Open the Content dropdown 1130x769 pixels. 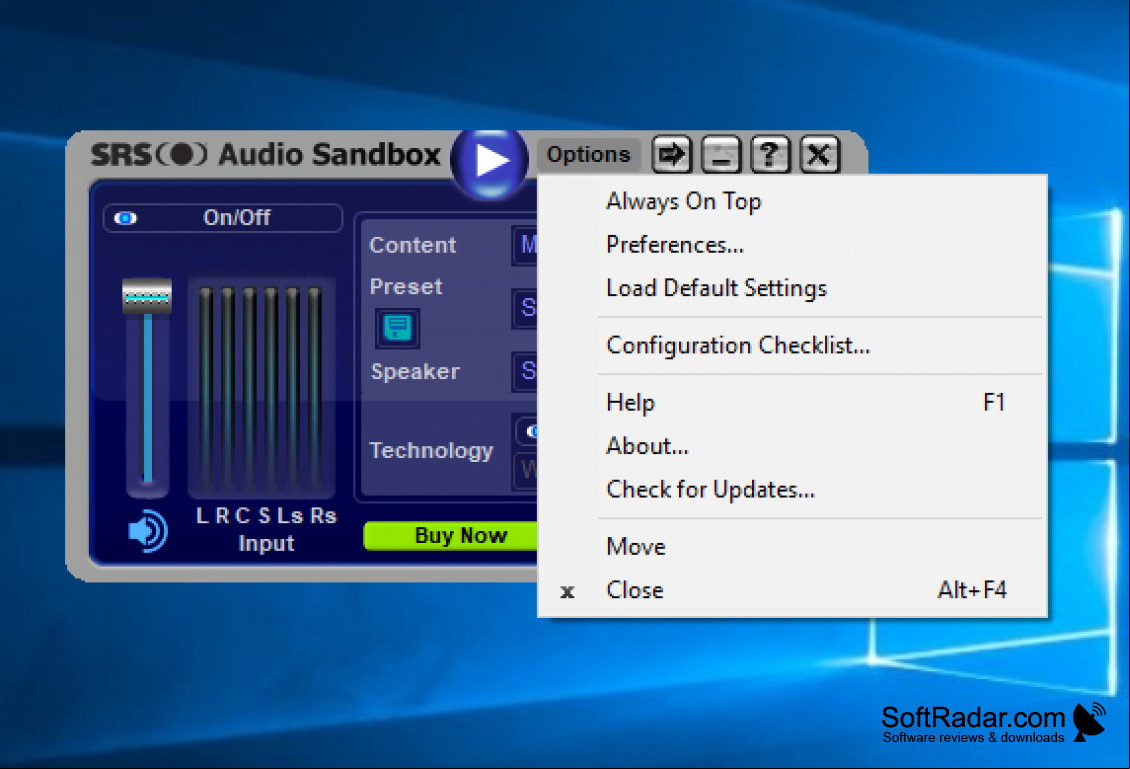[525, 245]
